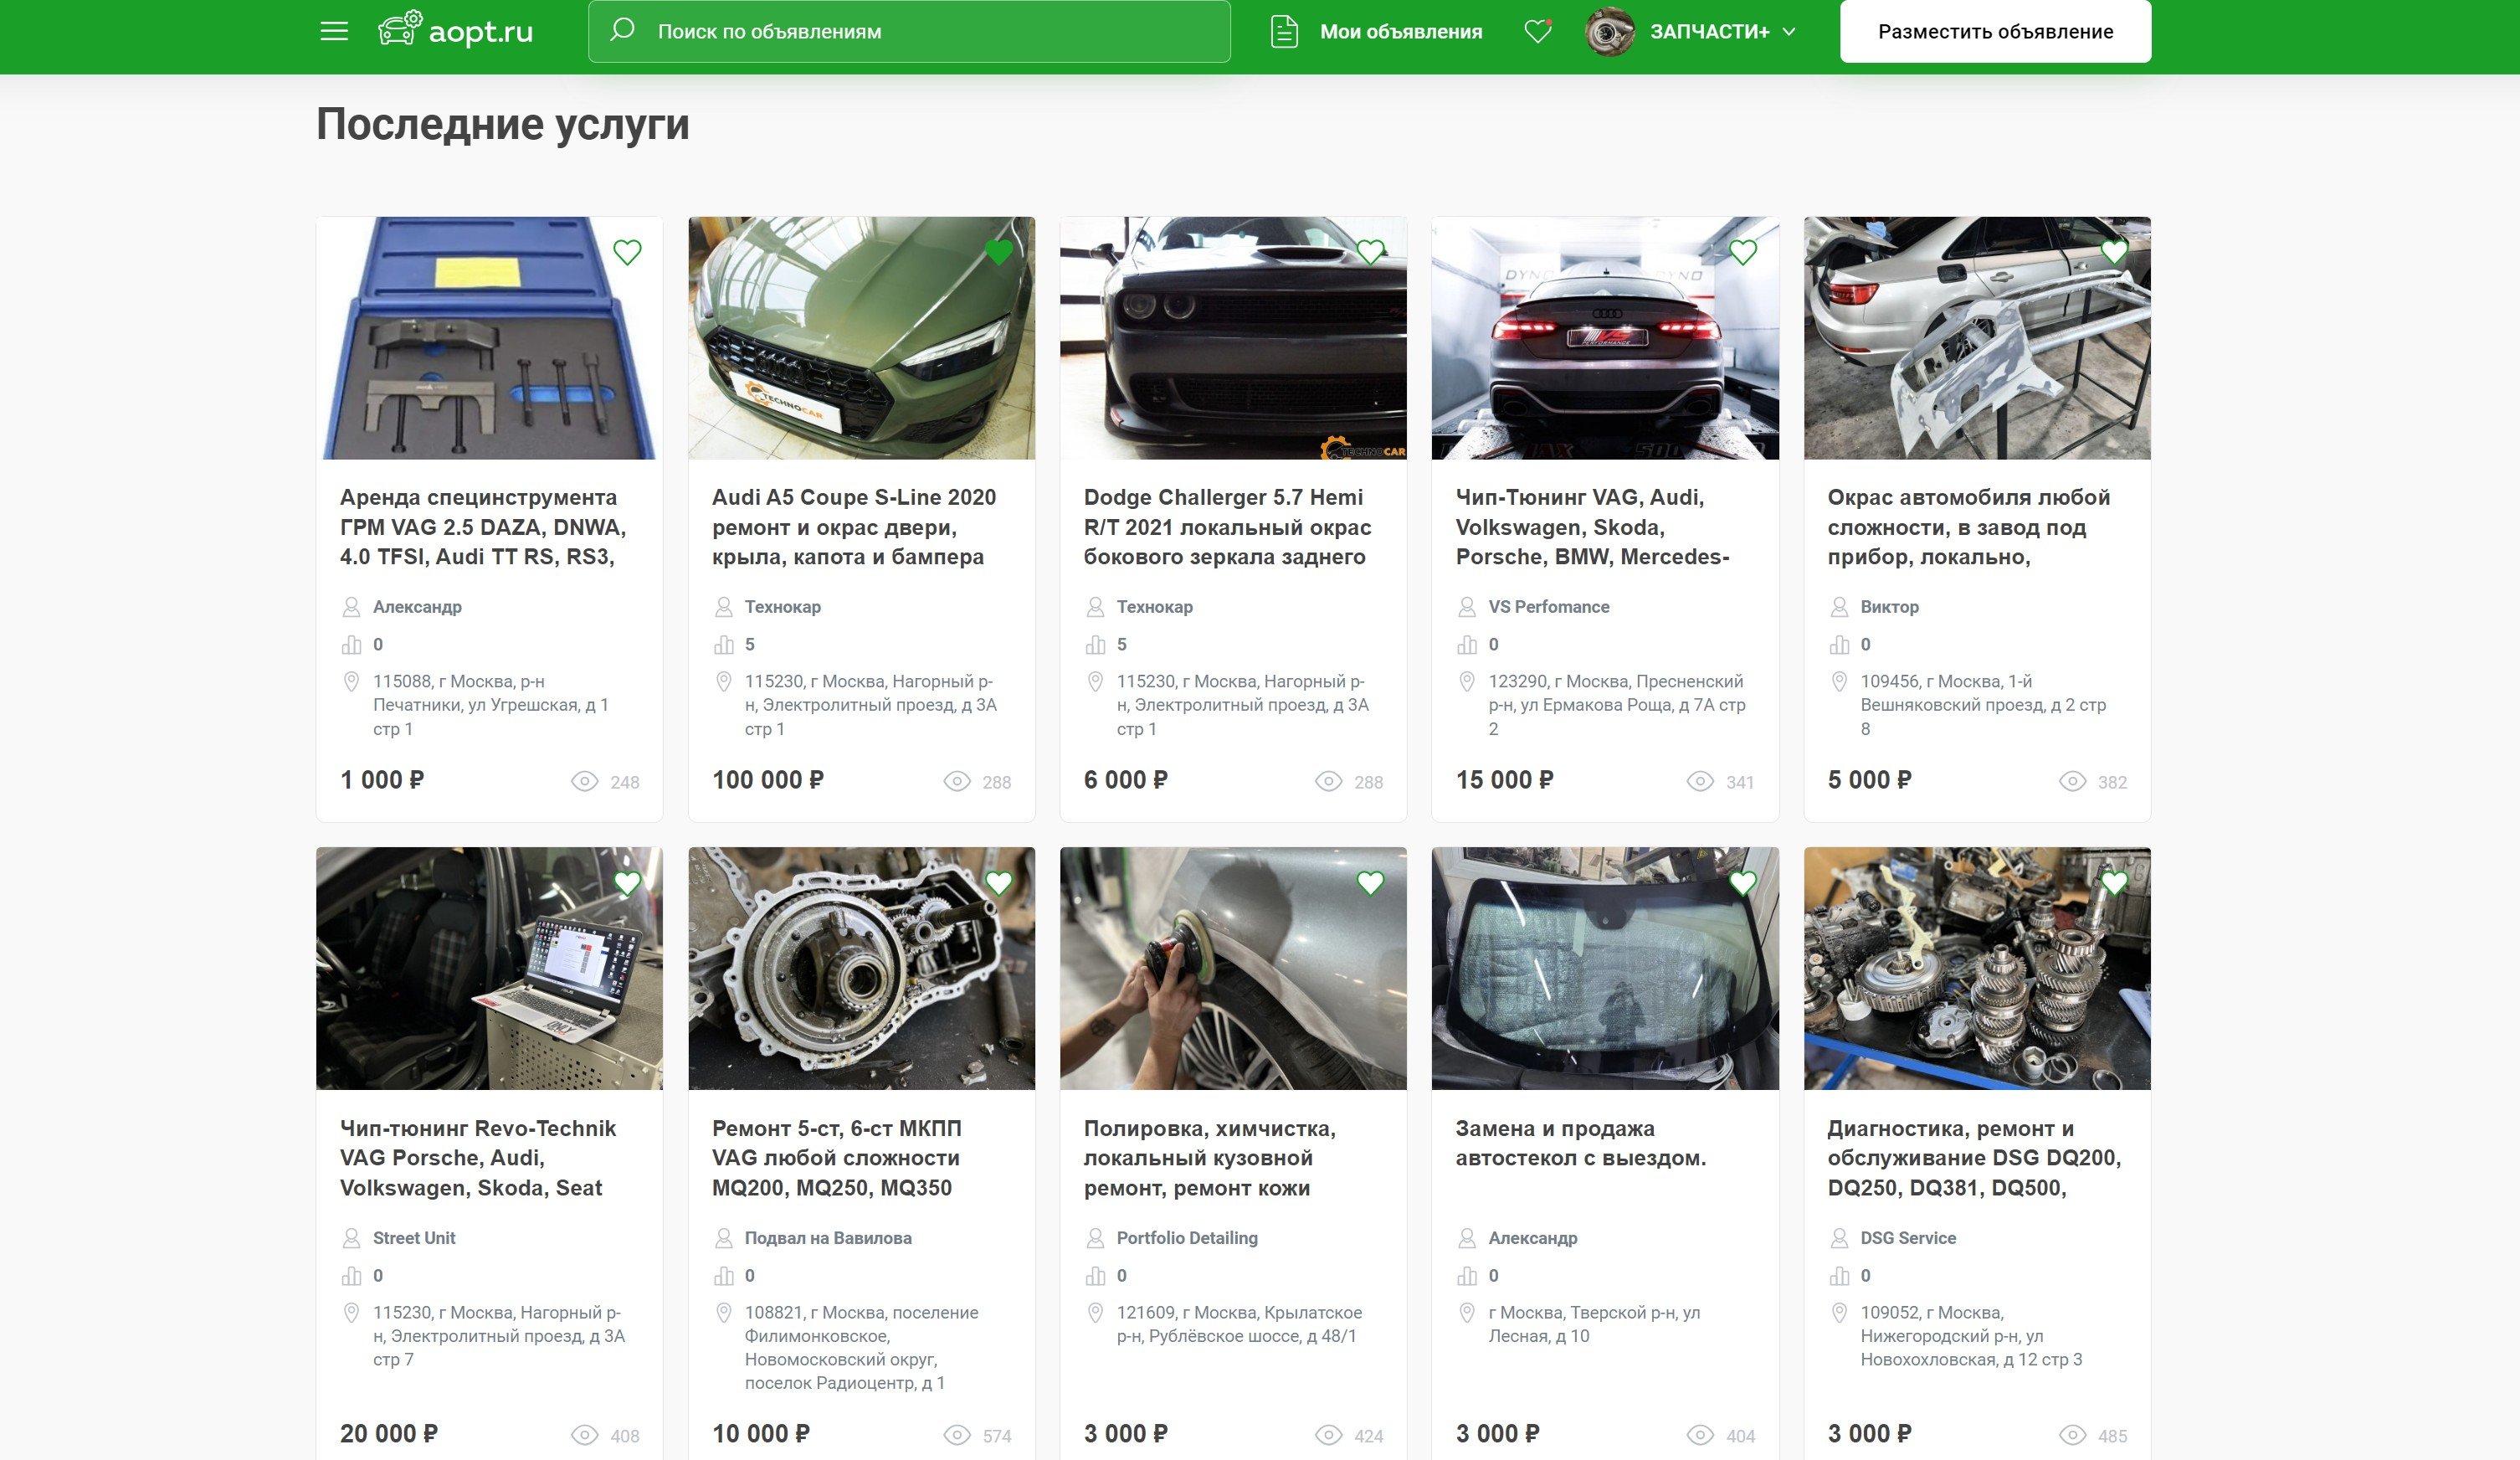Click Разместить объявление button

point(1994,31)
